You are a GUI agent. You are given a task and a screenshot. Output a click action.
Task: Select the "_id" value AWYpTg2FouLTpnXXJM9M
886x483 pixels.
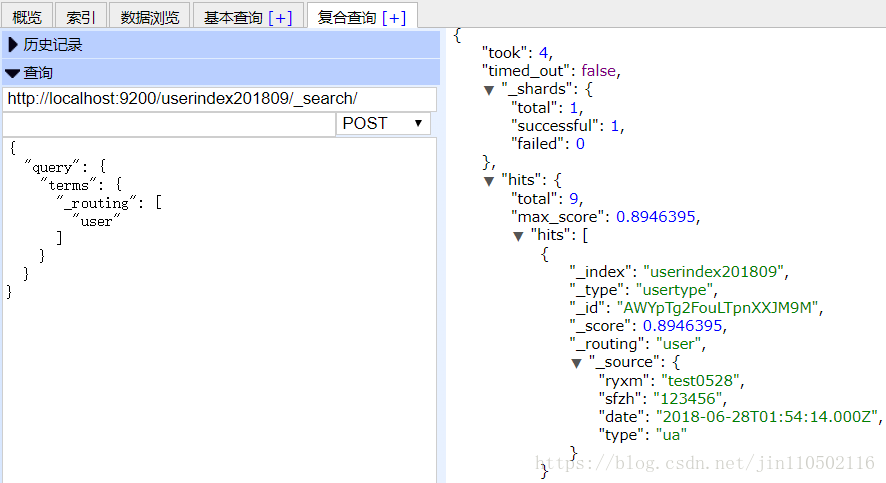click(718, 307)
